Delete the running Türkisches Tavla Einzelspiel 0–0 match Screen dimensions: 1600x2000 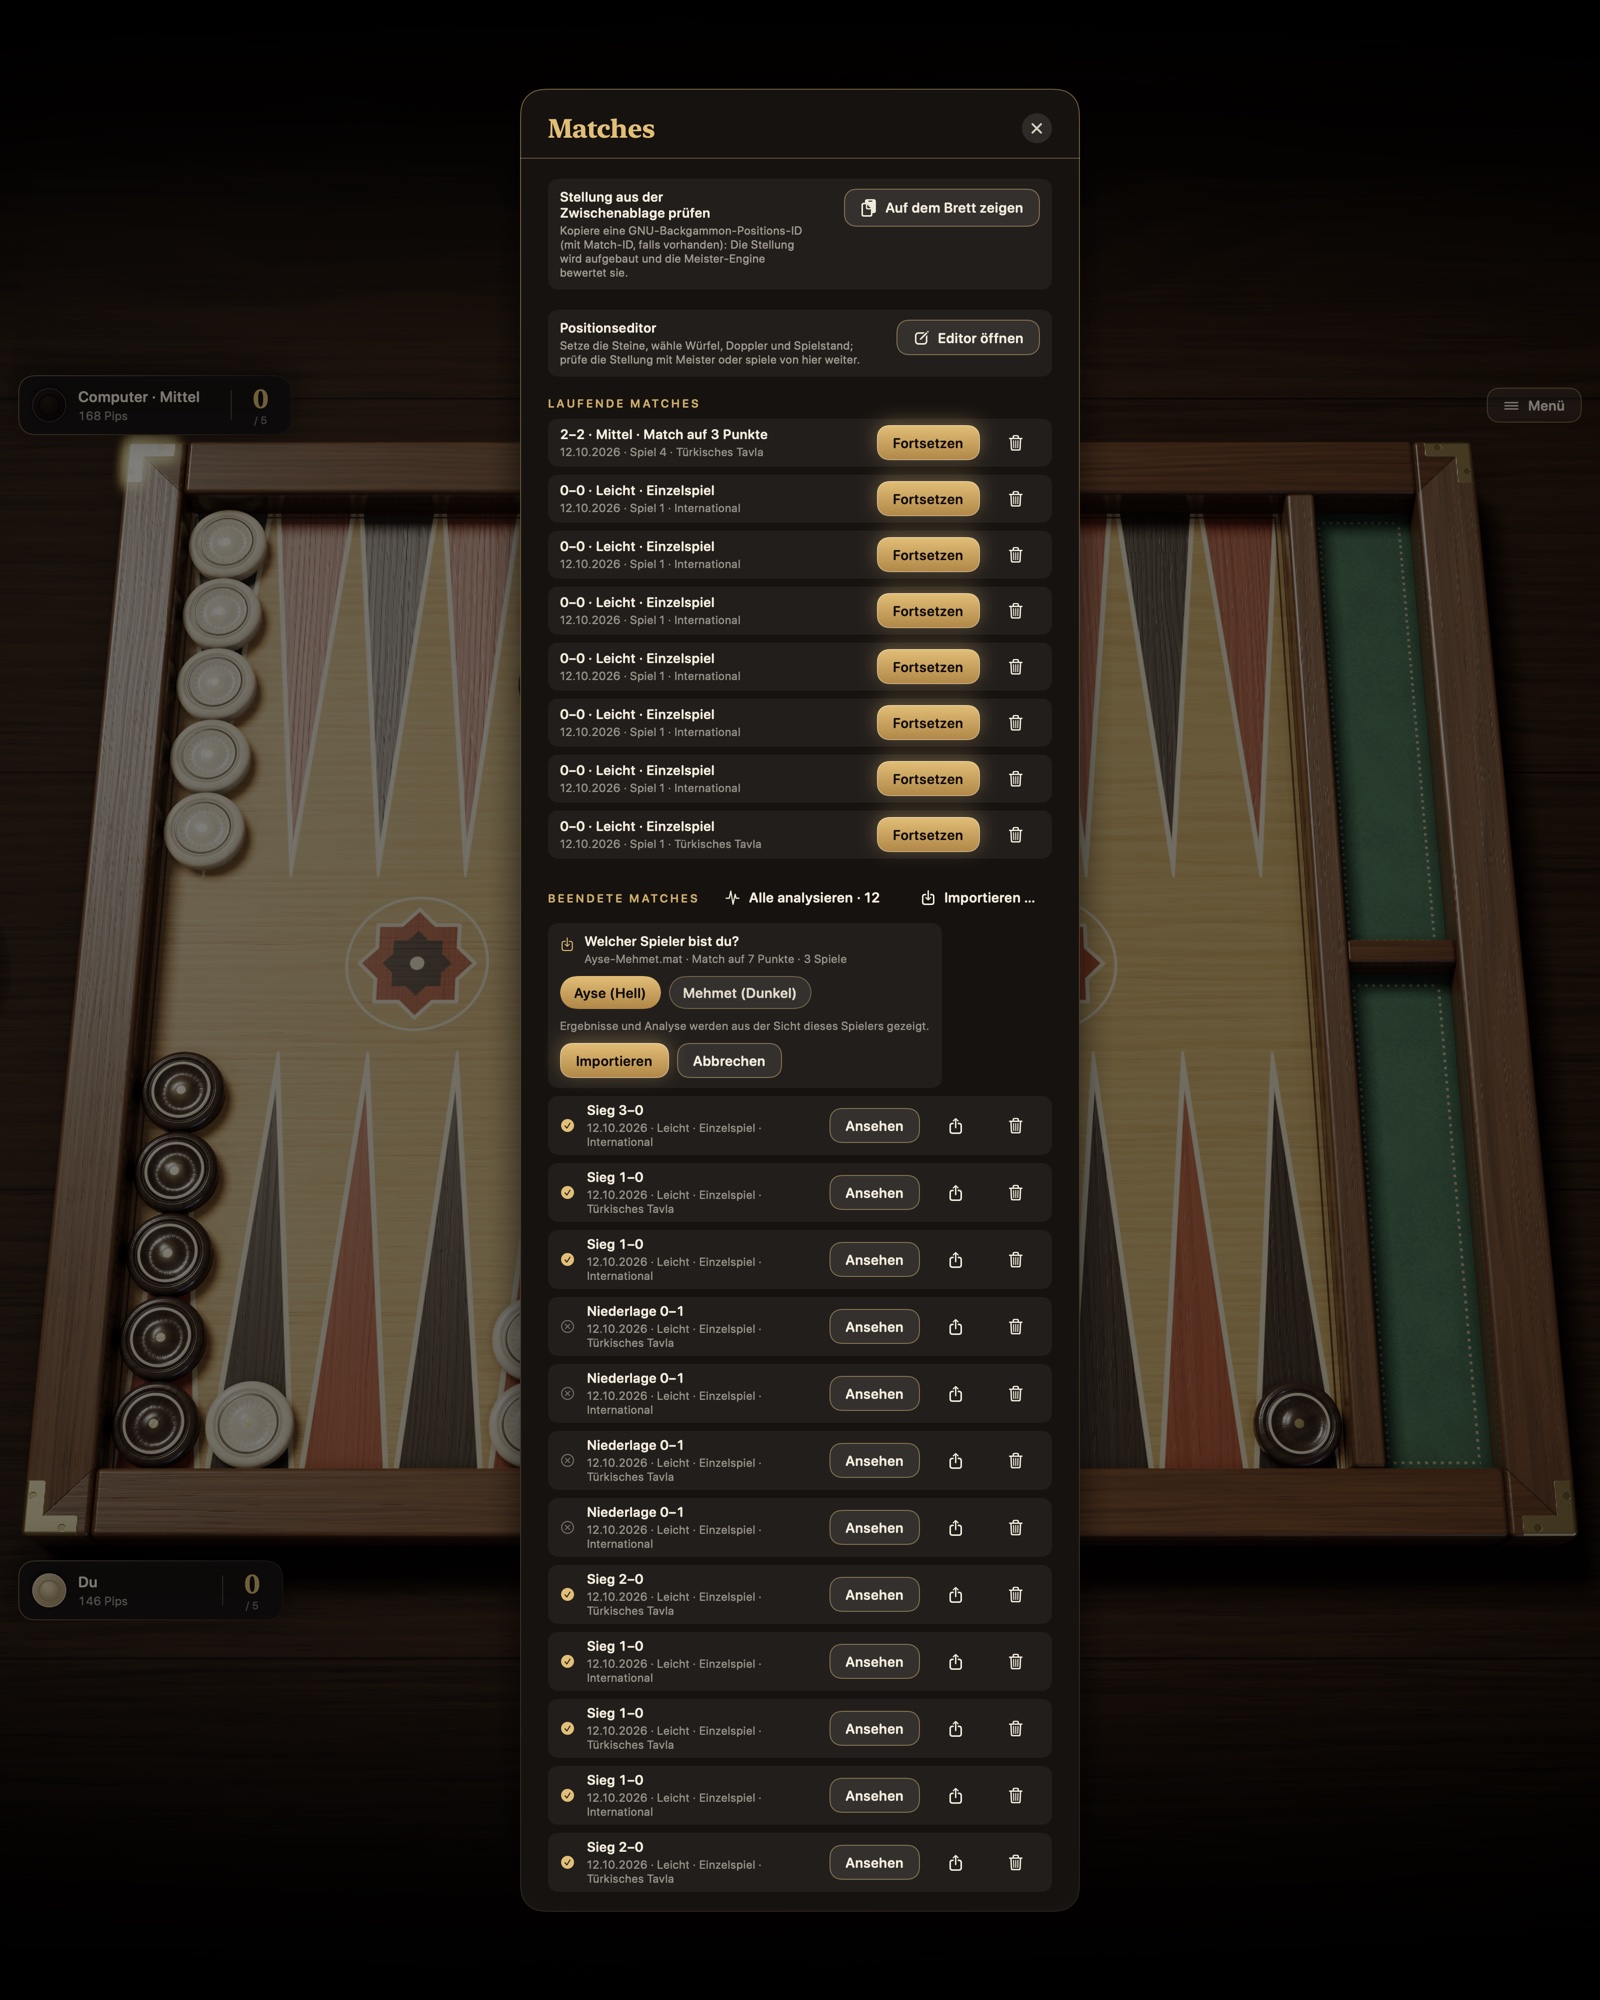(x=1015, y=835)
